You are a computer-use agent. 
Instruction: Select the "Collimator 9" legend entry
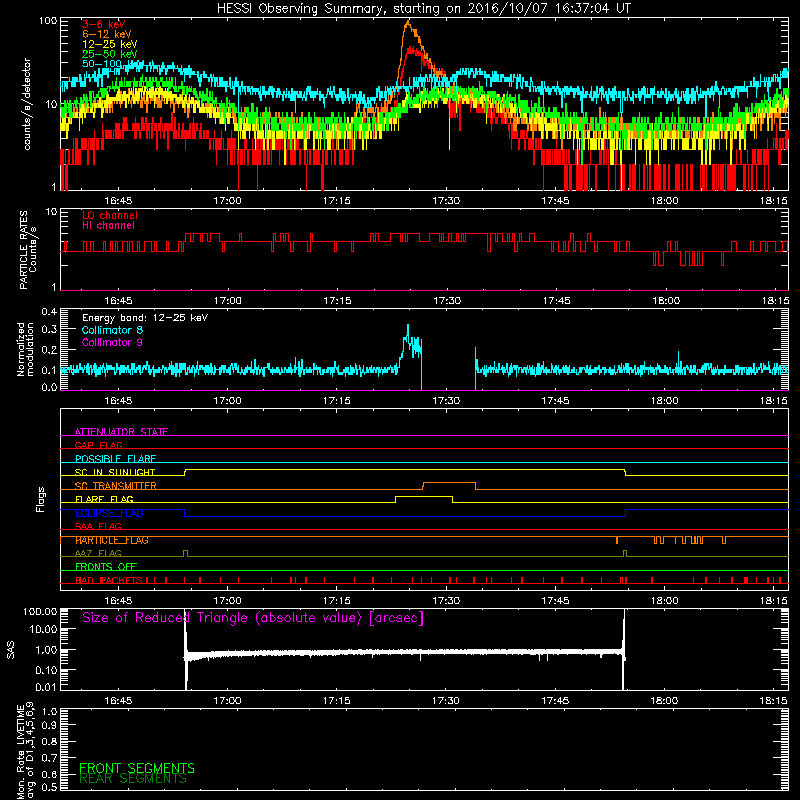point(113,342)
